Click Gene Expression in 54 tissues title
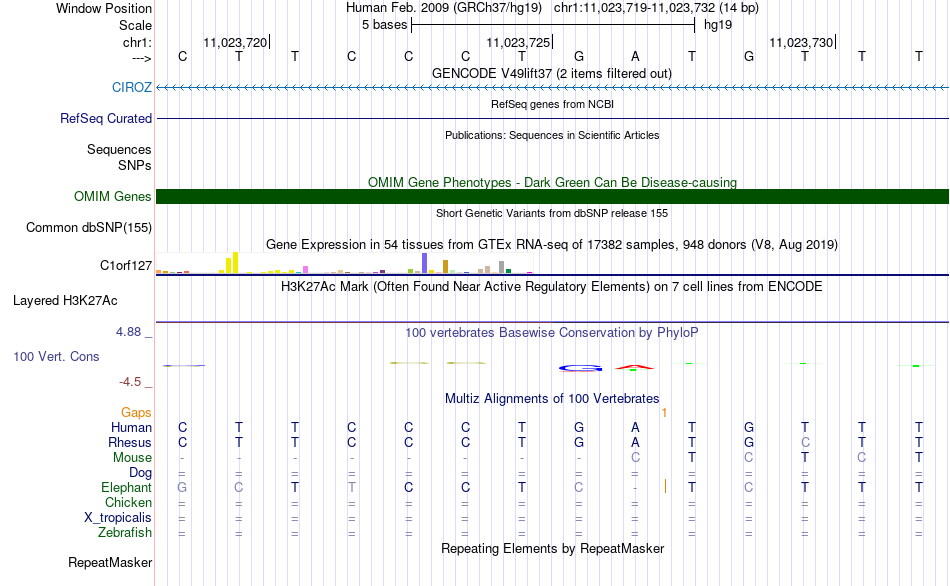950x586 pixels. coord(552,245)
